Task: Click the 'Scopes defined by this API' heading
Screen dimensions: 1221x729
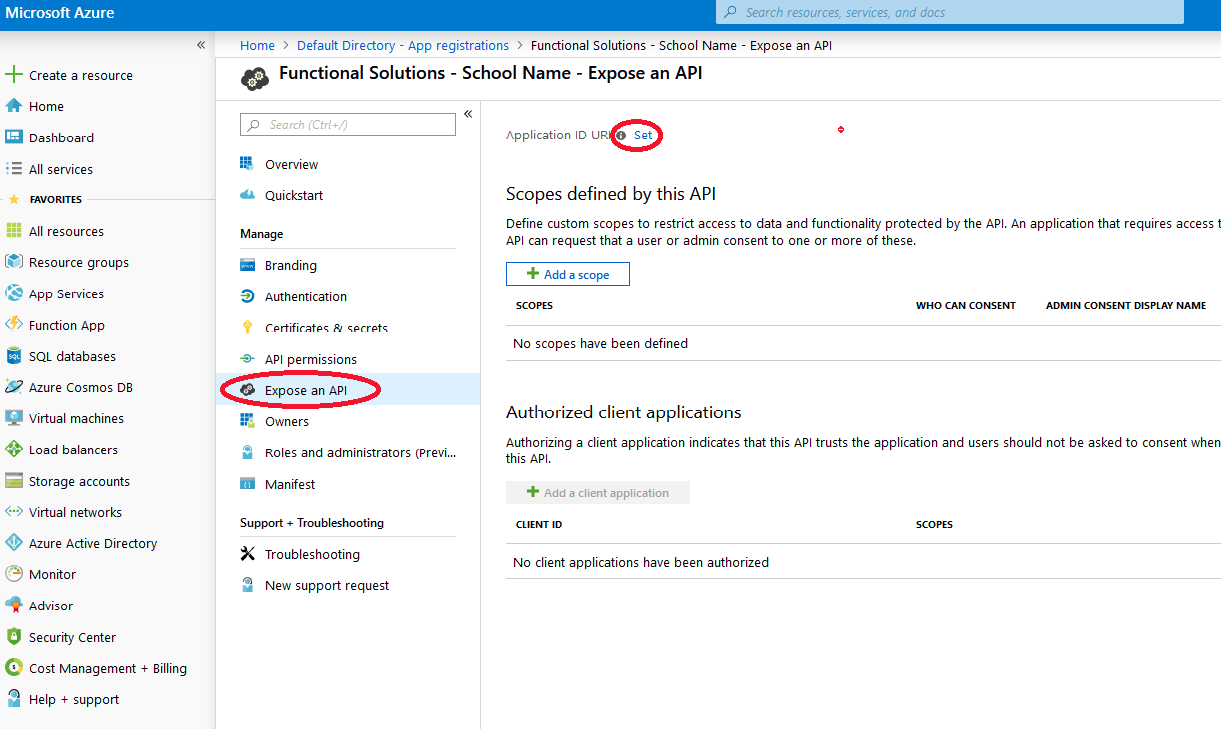Action: [611, 194]
